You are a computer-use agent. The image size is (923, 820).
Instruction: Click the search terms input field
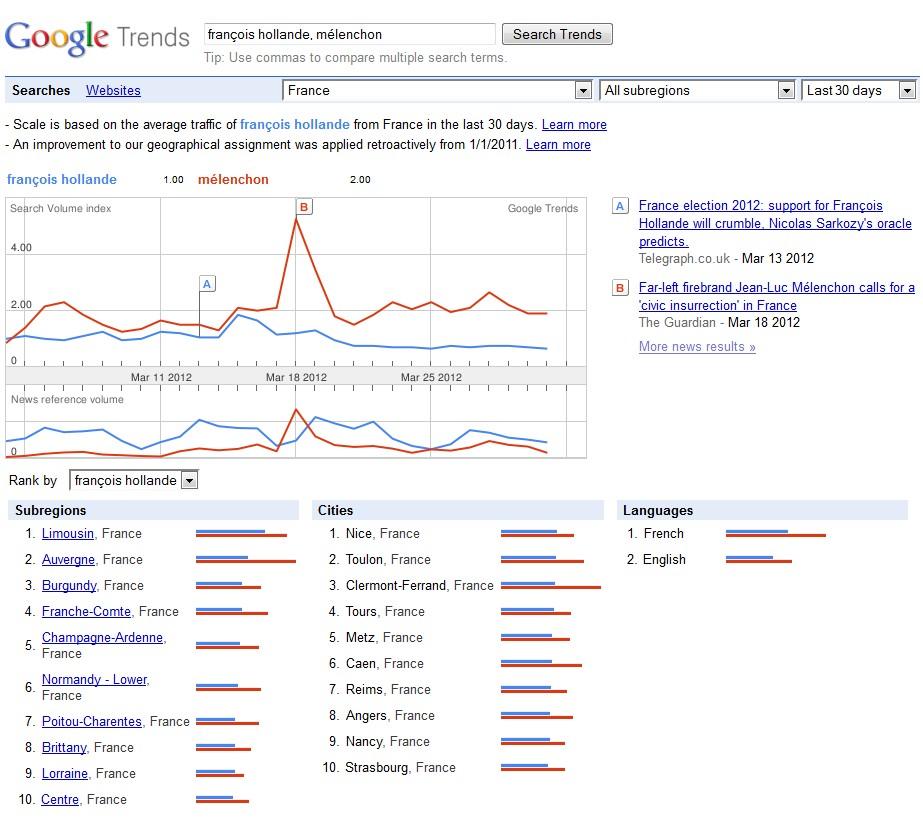[349, 34]
